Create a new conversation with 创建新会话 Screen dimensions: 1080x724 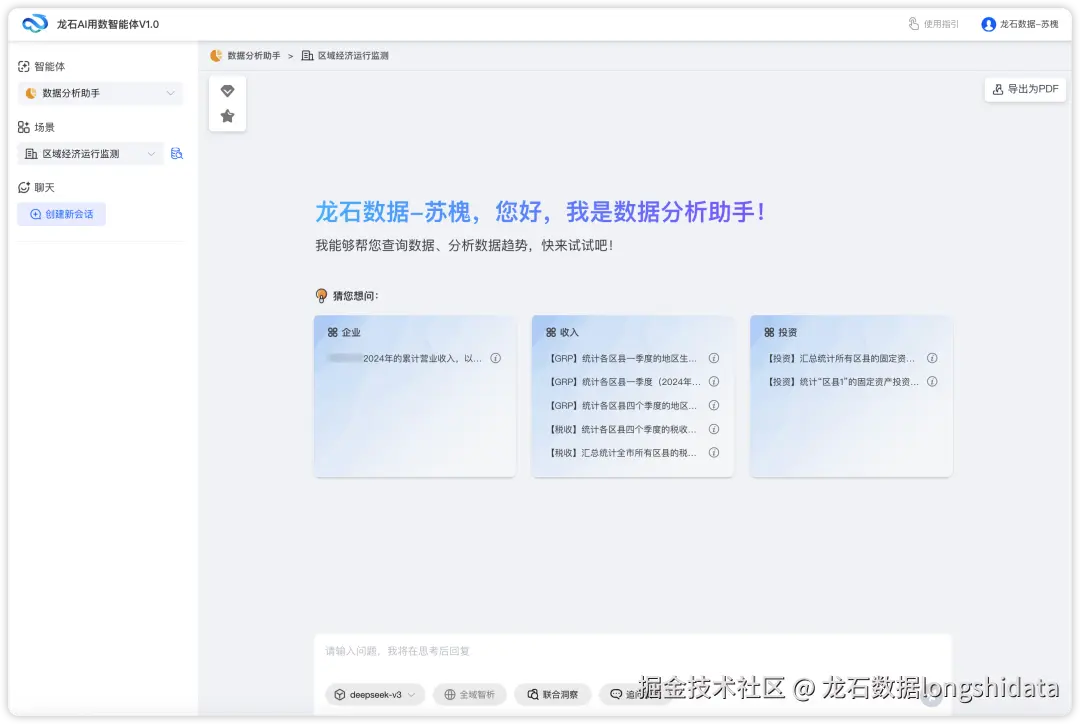tap(61, 214)
